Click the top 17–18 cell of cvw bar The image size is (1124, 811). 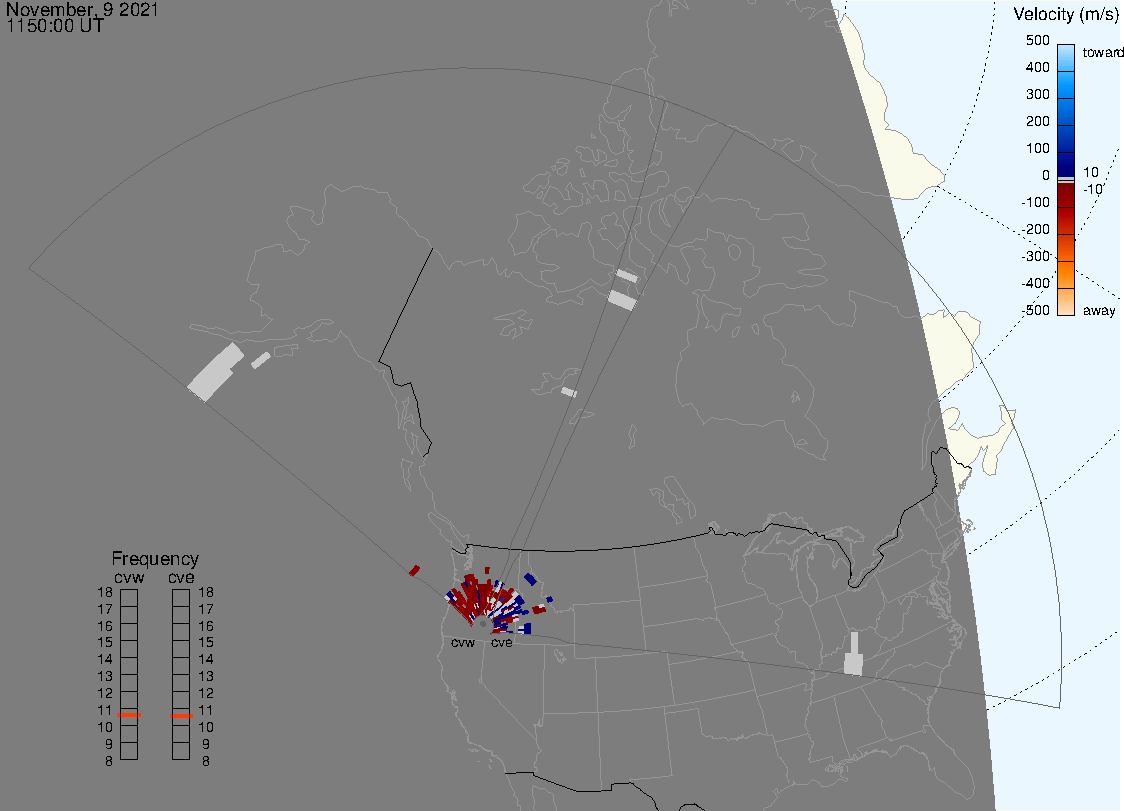click(x=129, y=598)
